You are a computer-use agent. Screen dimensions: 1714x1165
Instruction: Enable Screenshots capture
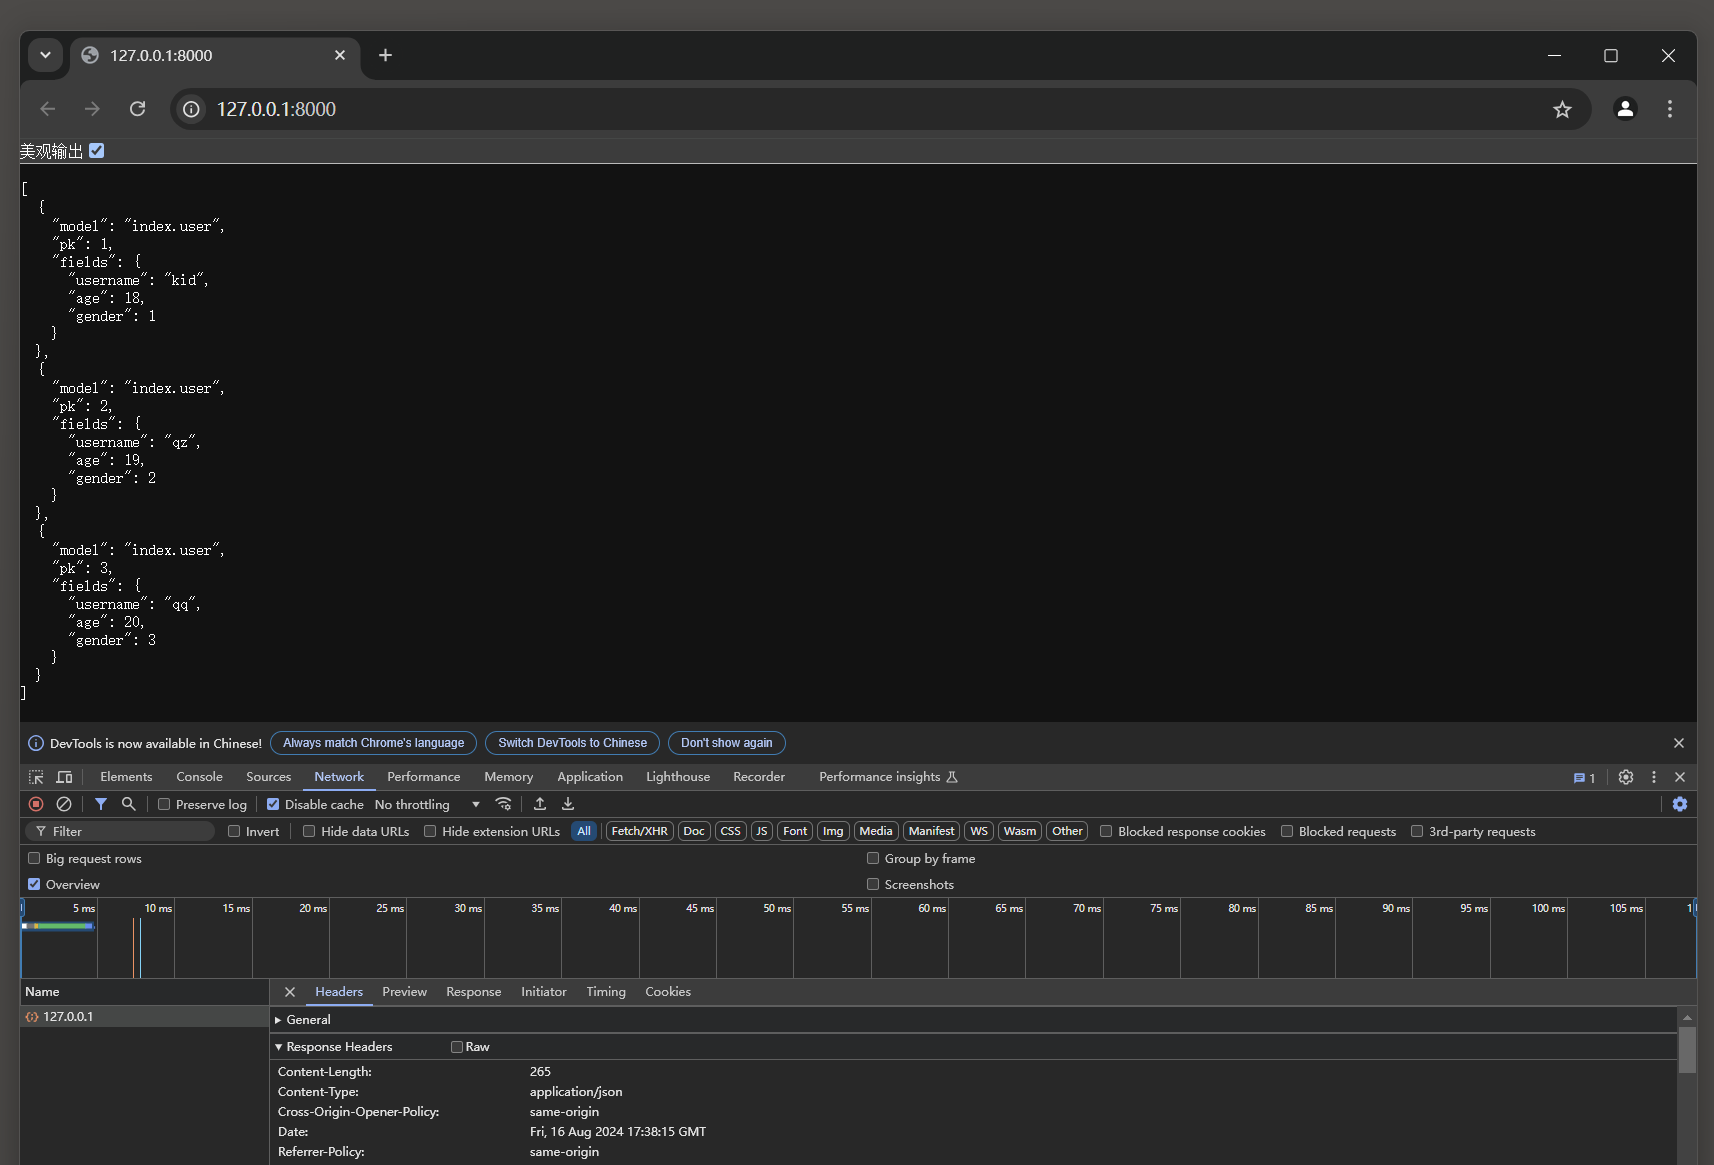click(873, 884)
